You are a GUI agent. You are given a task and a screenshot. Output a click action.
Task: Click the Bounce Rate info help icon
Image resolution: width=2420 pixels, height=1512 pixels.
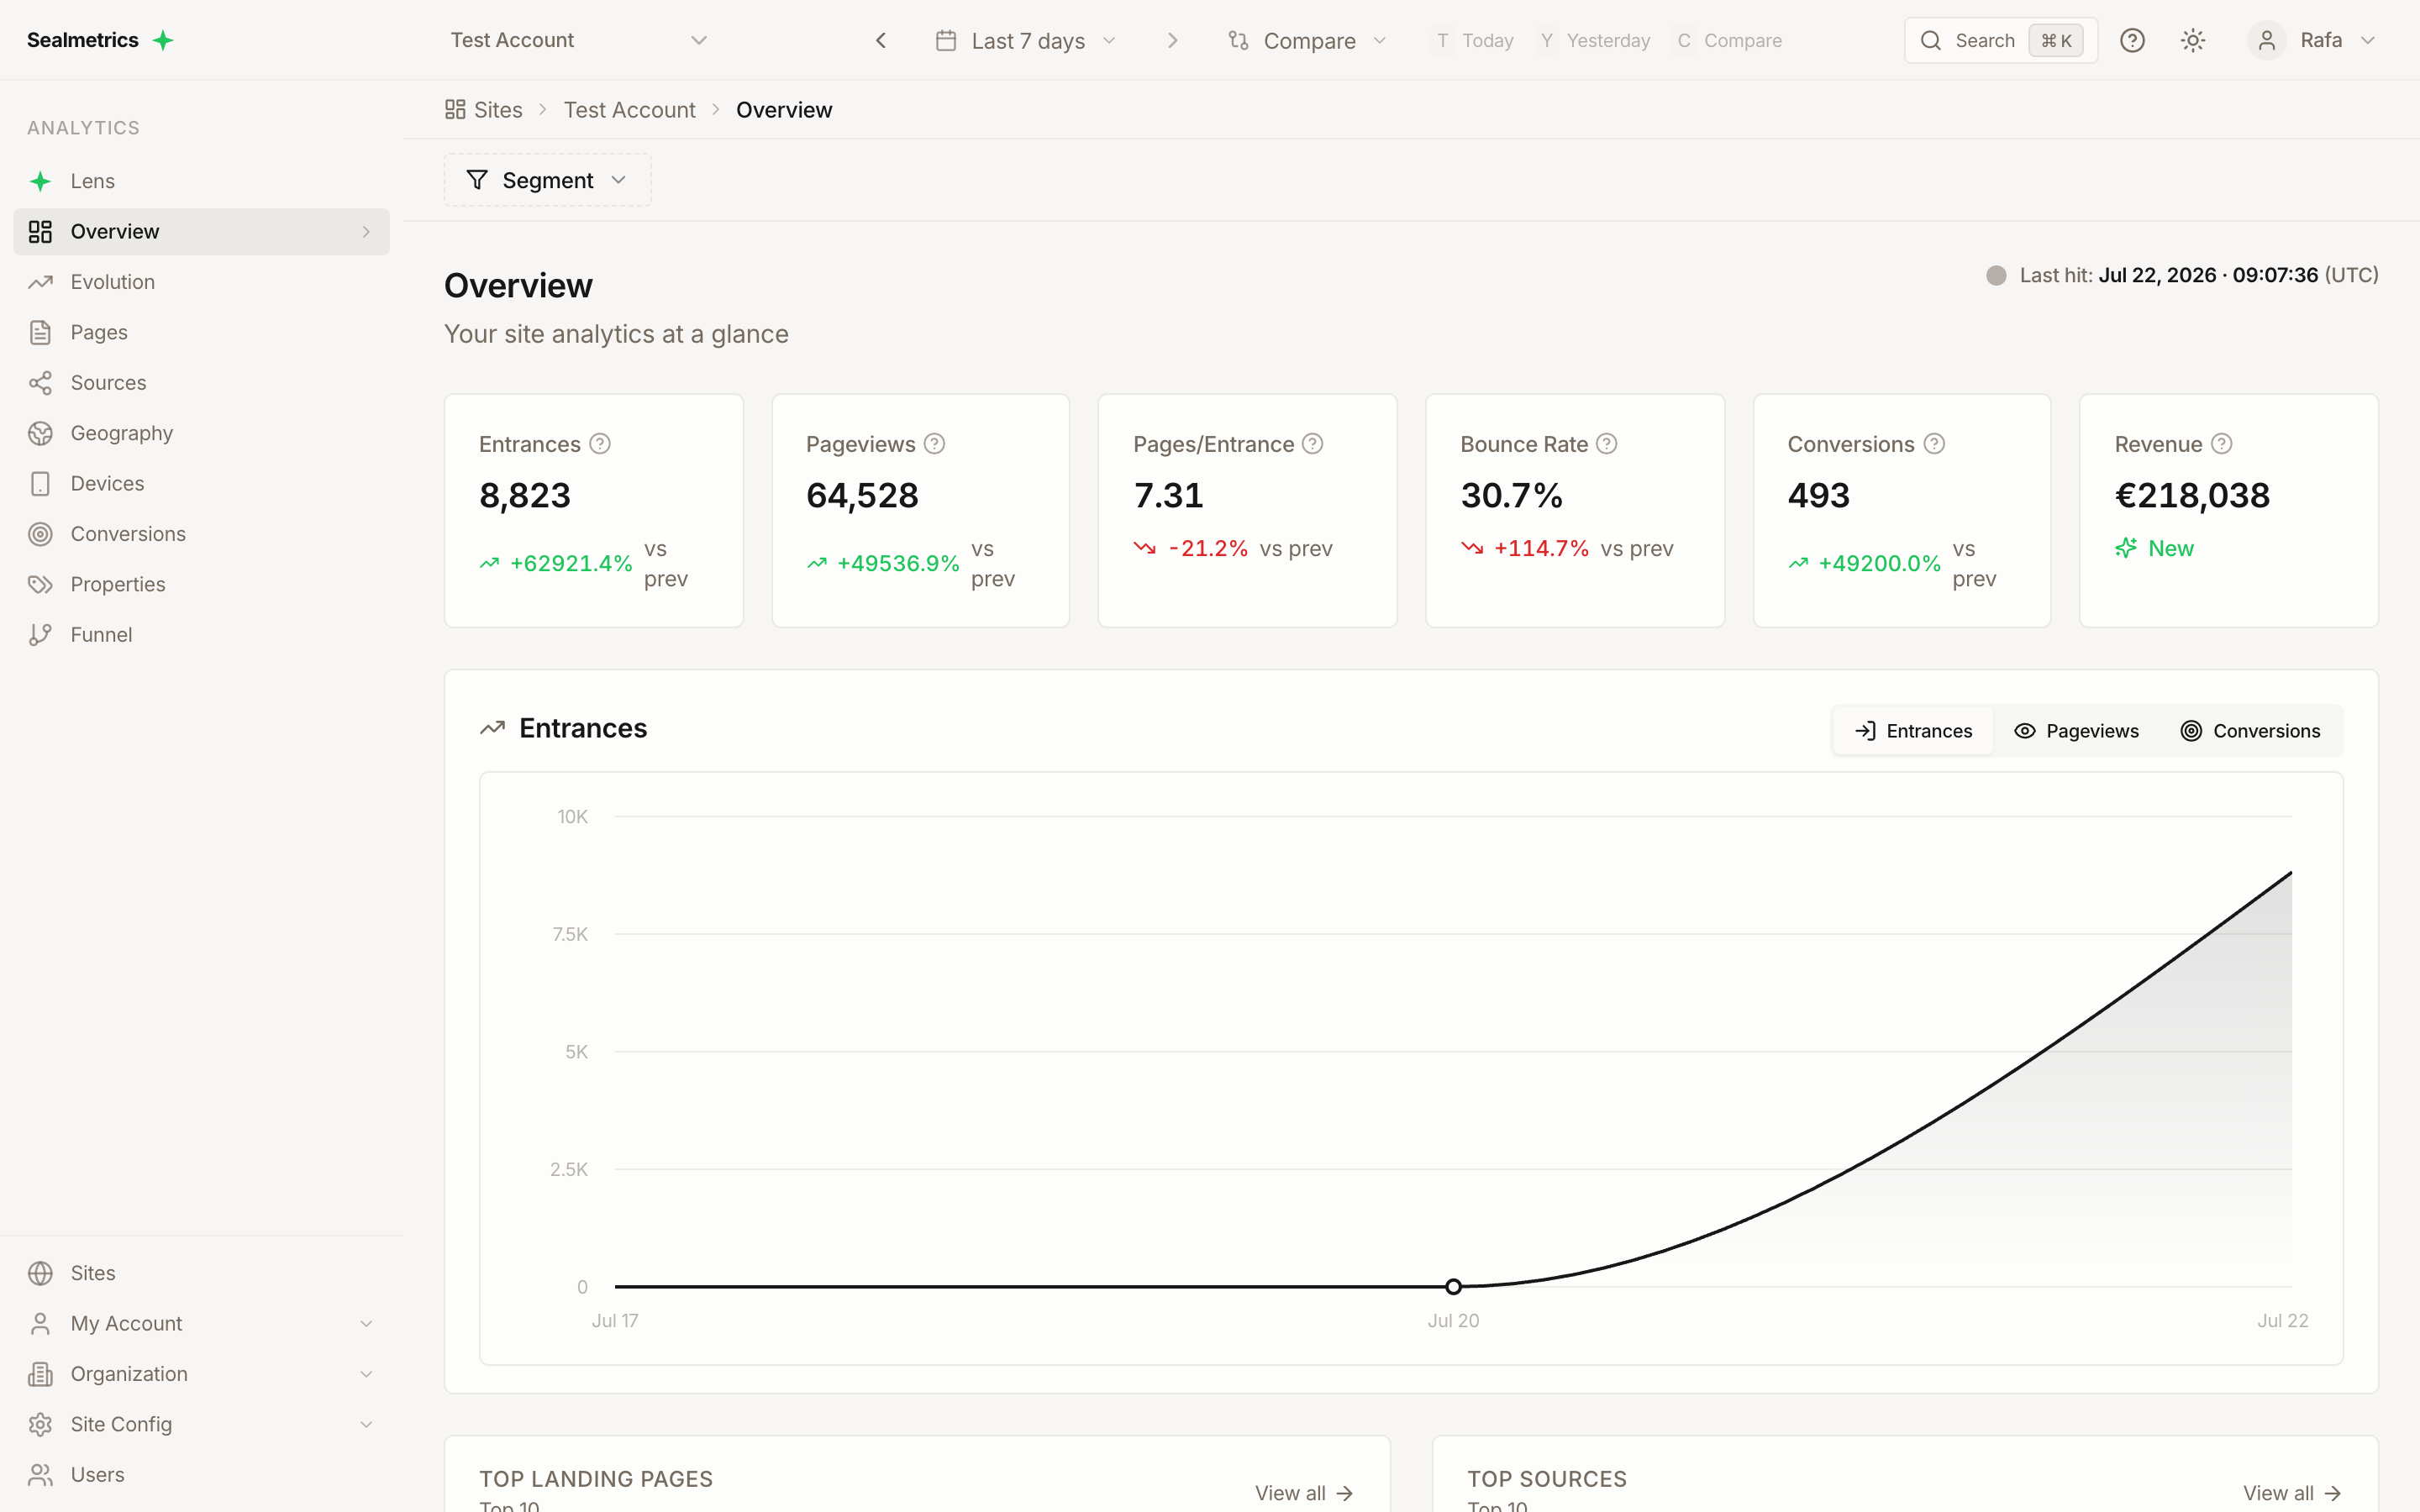tap(1606, 444)
